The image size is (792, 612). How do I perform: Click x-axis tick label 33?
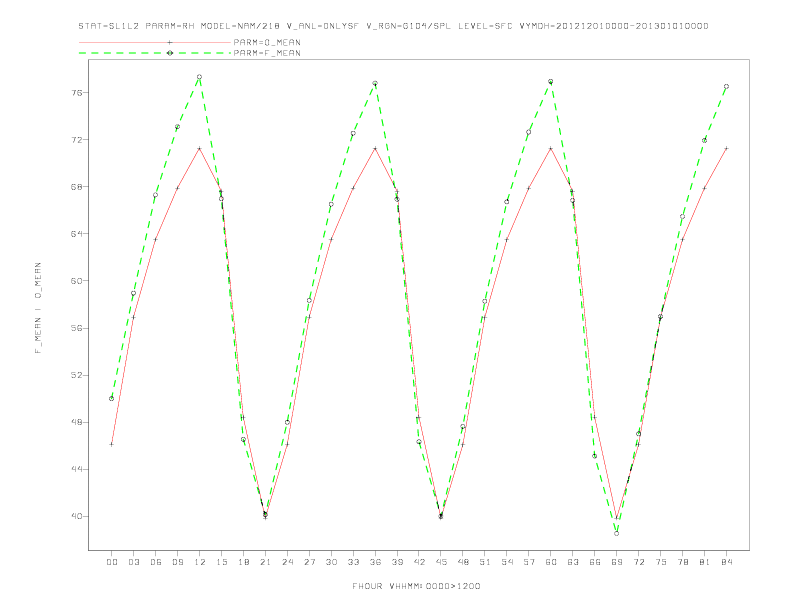(x=353, y=562)
